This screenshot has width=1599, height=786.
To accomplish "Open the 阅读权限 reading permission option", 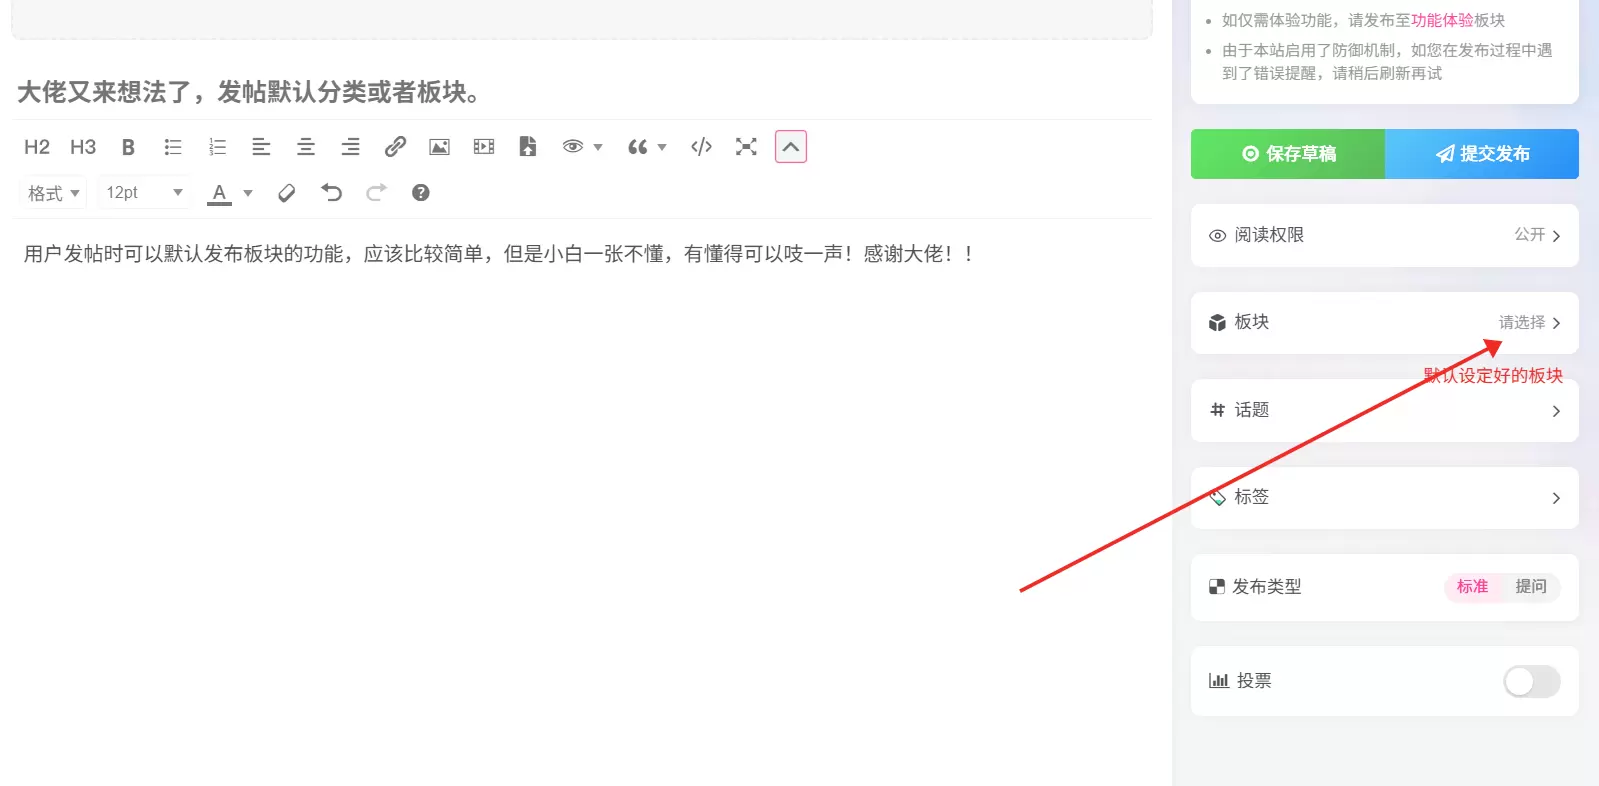I will [1384, 236].
